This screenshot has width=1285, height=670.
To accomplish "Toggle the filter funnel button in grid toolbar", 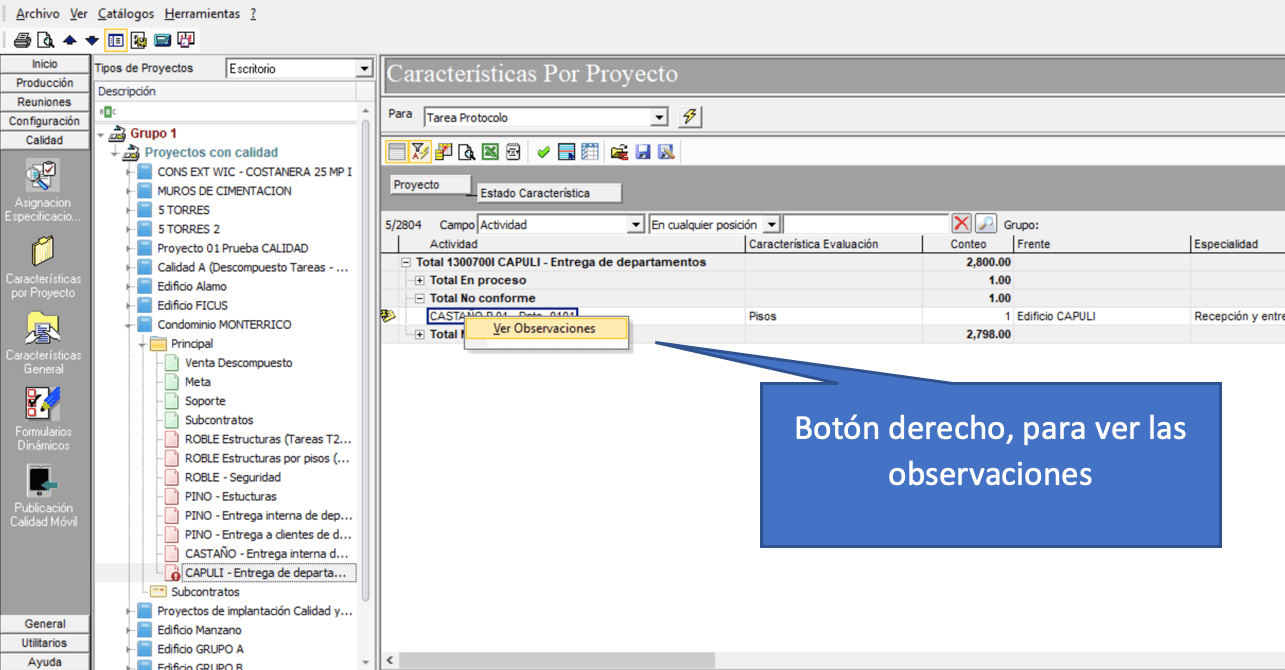I will pyautogui.click(x=420, y=151).
